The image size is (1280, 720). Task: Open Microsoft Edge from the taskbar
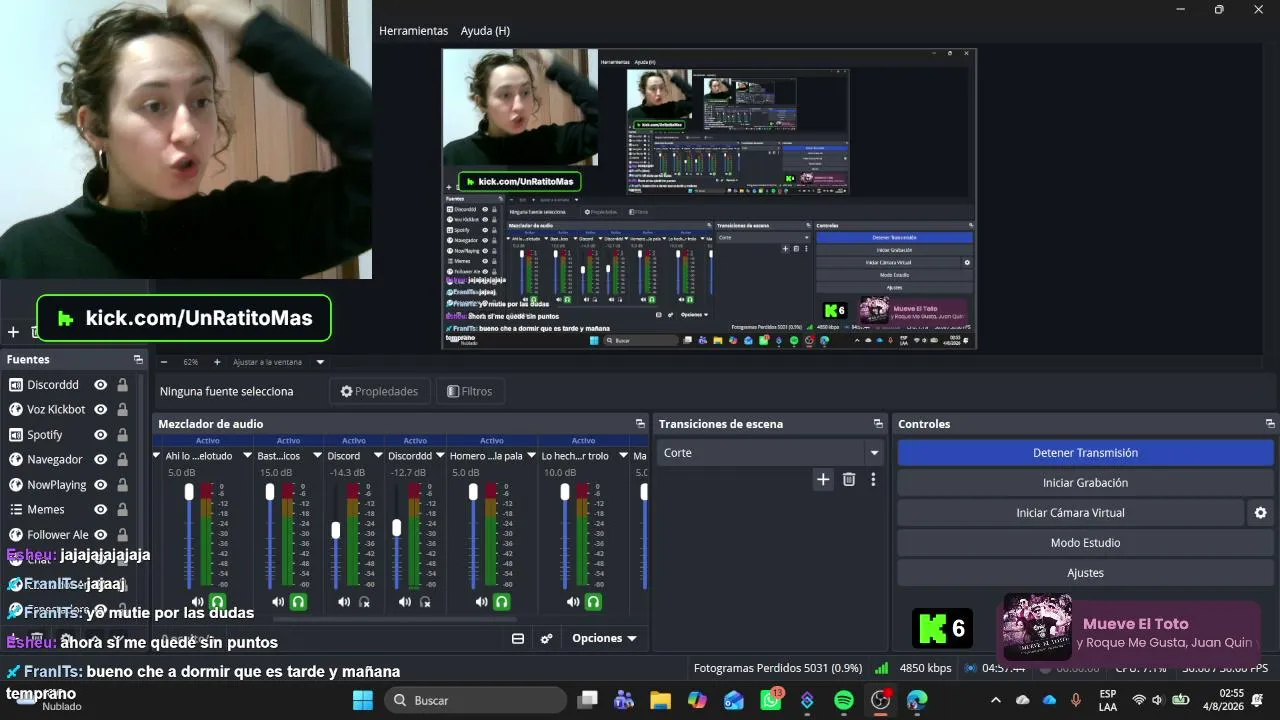click(x=917, y=700)
